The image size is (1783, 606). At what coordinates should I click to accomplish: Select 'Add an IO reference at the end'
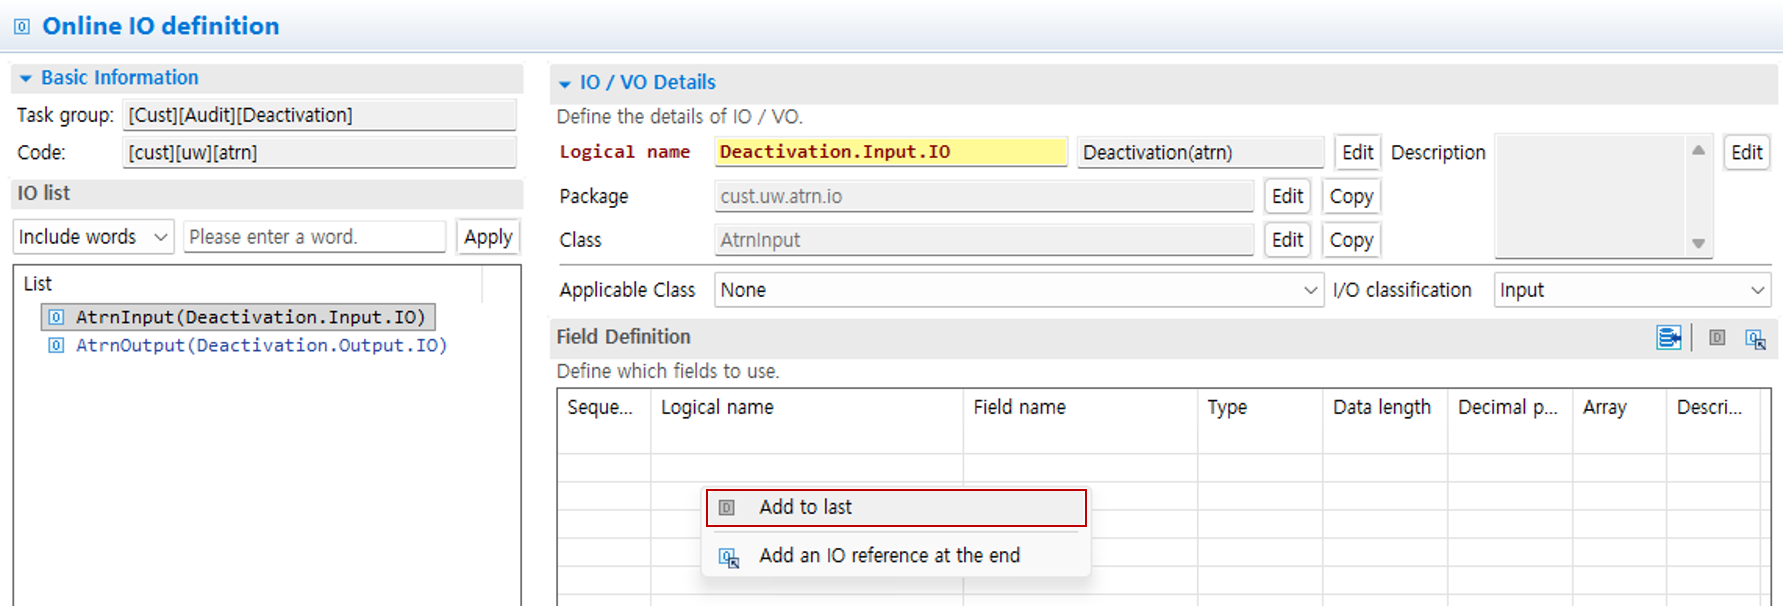889,556
